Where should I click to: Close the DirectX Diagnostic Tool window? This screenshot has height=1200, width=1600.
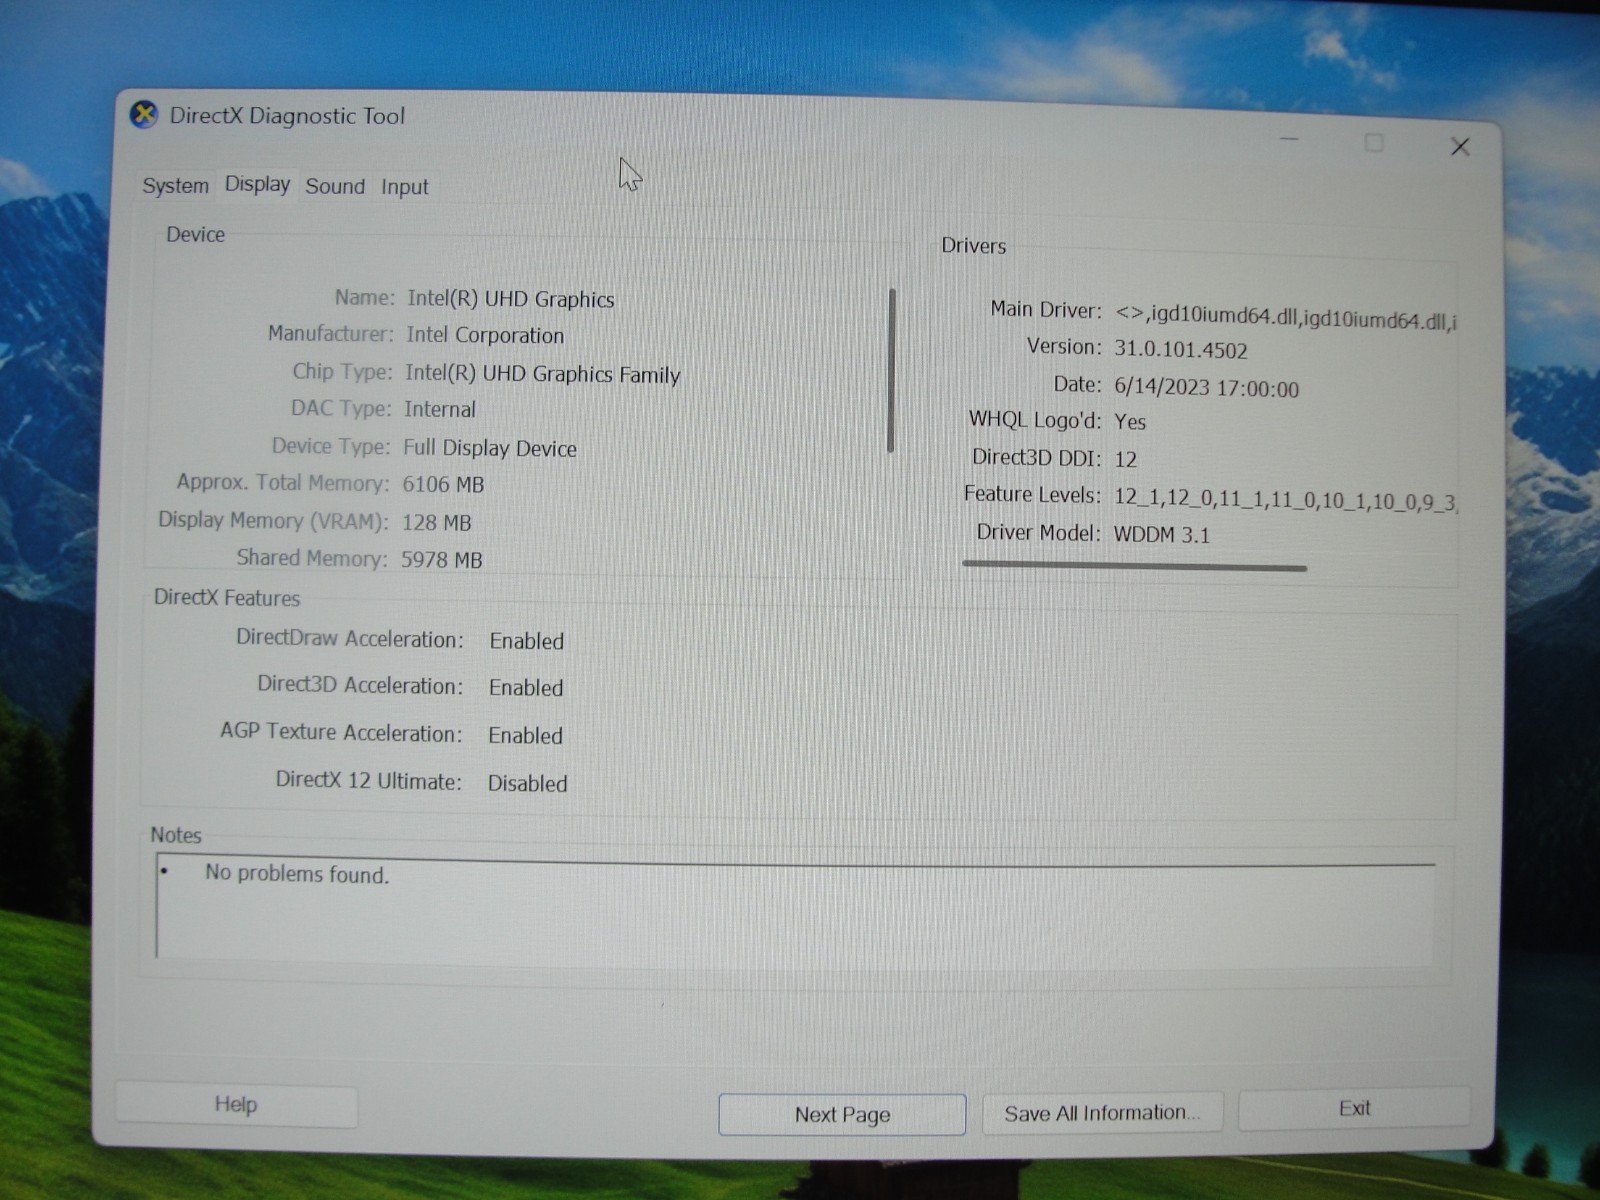(x=1460, y=147)
